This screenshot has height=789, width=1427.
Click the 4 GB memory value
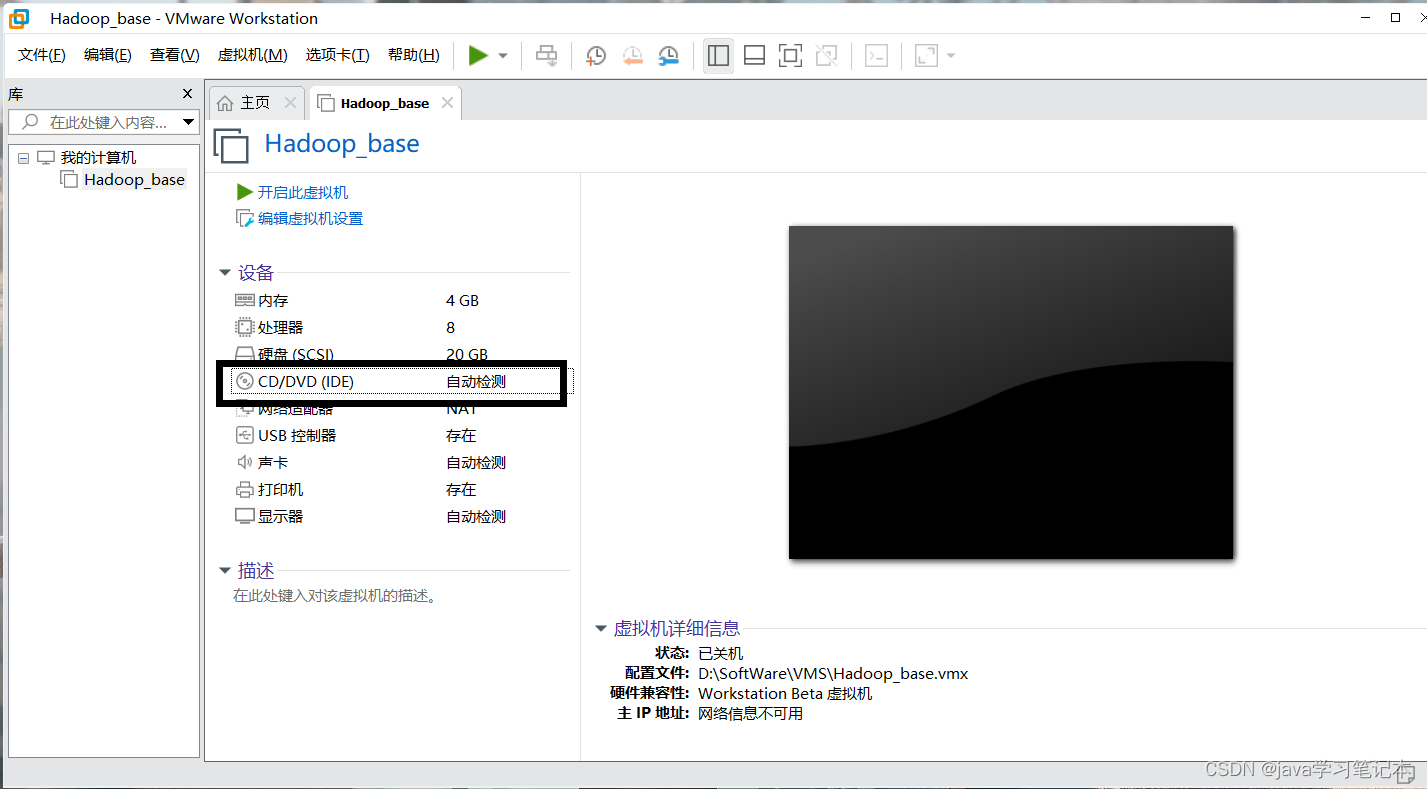coord(462,301)
